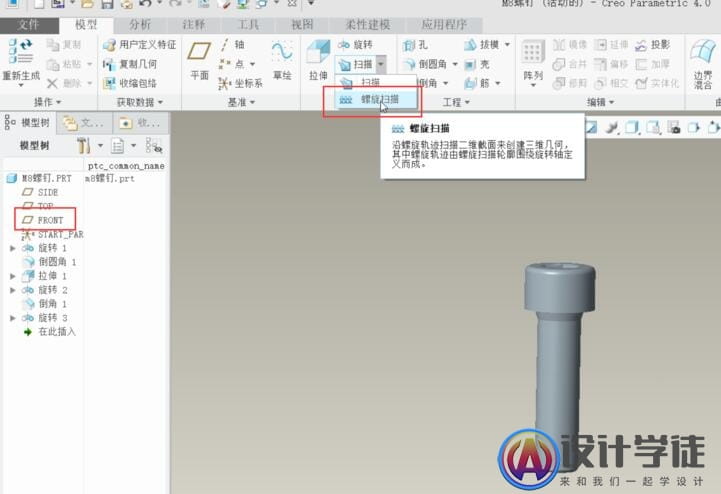Expand the 旋转 1 tree node

click(12, 248)
